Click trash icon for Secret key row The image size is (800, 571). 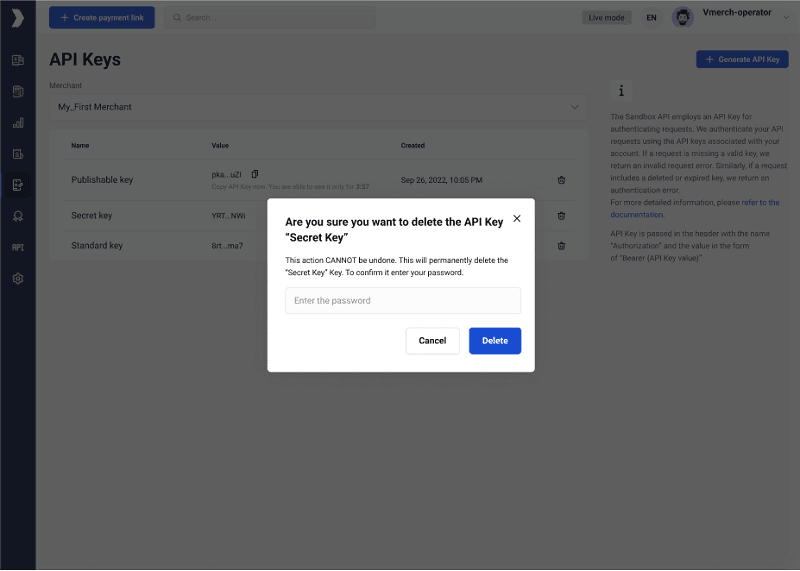coord(561,216)
